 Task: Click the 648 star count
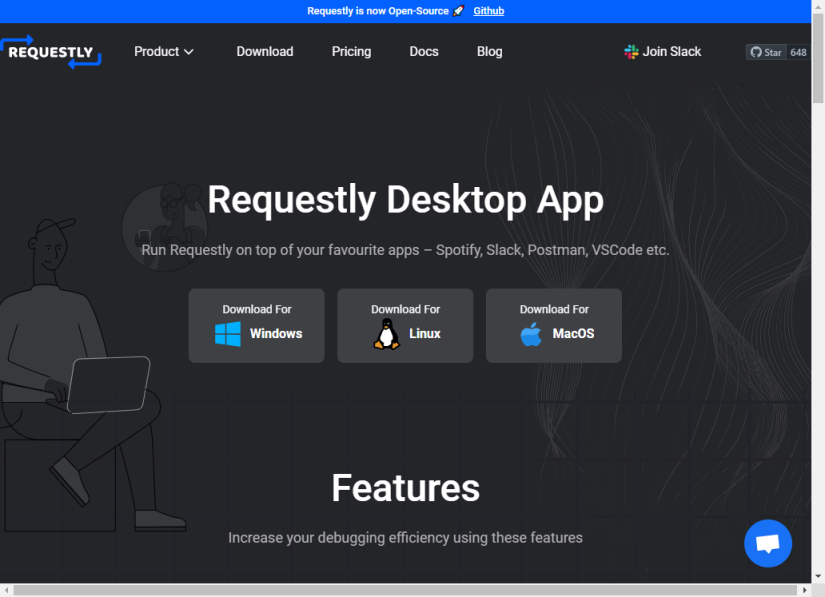[798, 52]
